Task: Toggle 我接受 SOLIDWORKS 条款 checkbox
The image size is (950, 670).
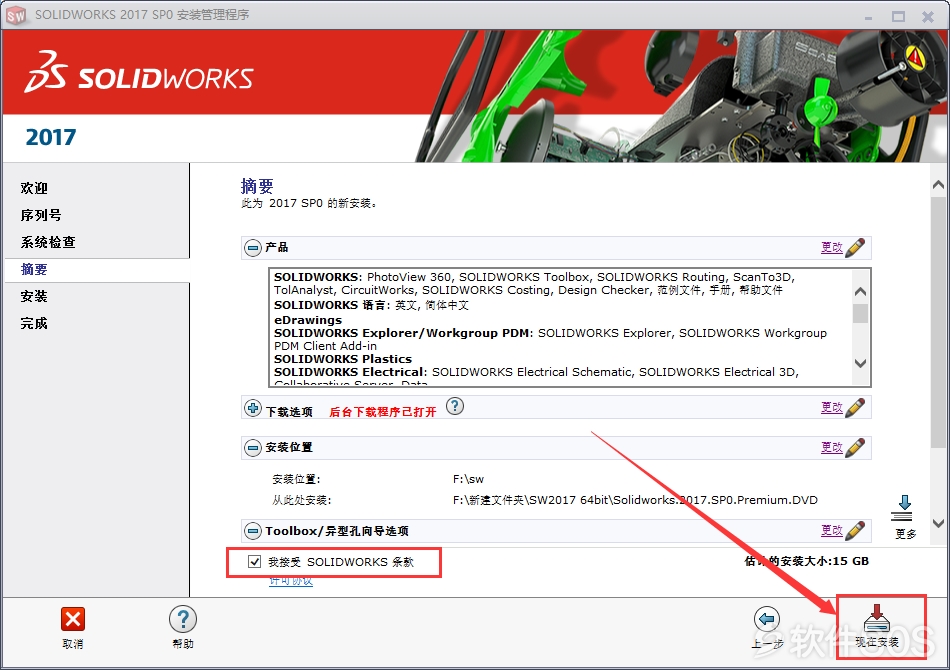Action: point(254,562)
